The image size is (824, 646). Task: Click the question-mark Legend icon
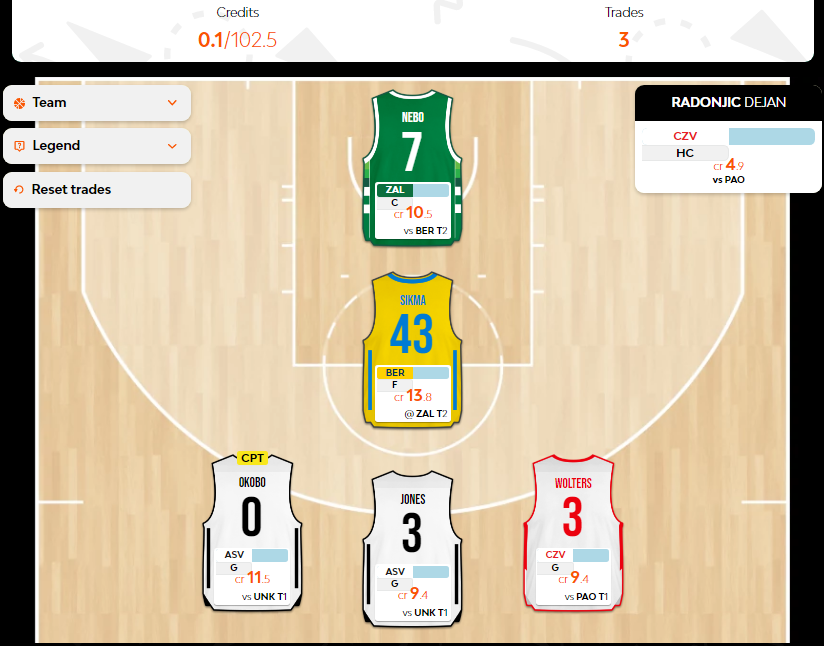coord(19,146)
